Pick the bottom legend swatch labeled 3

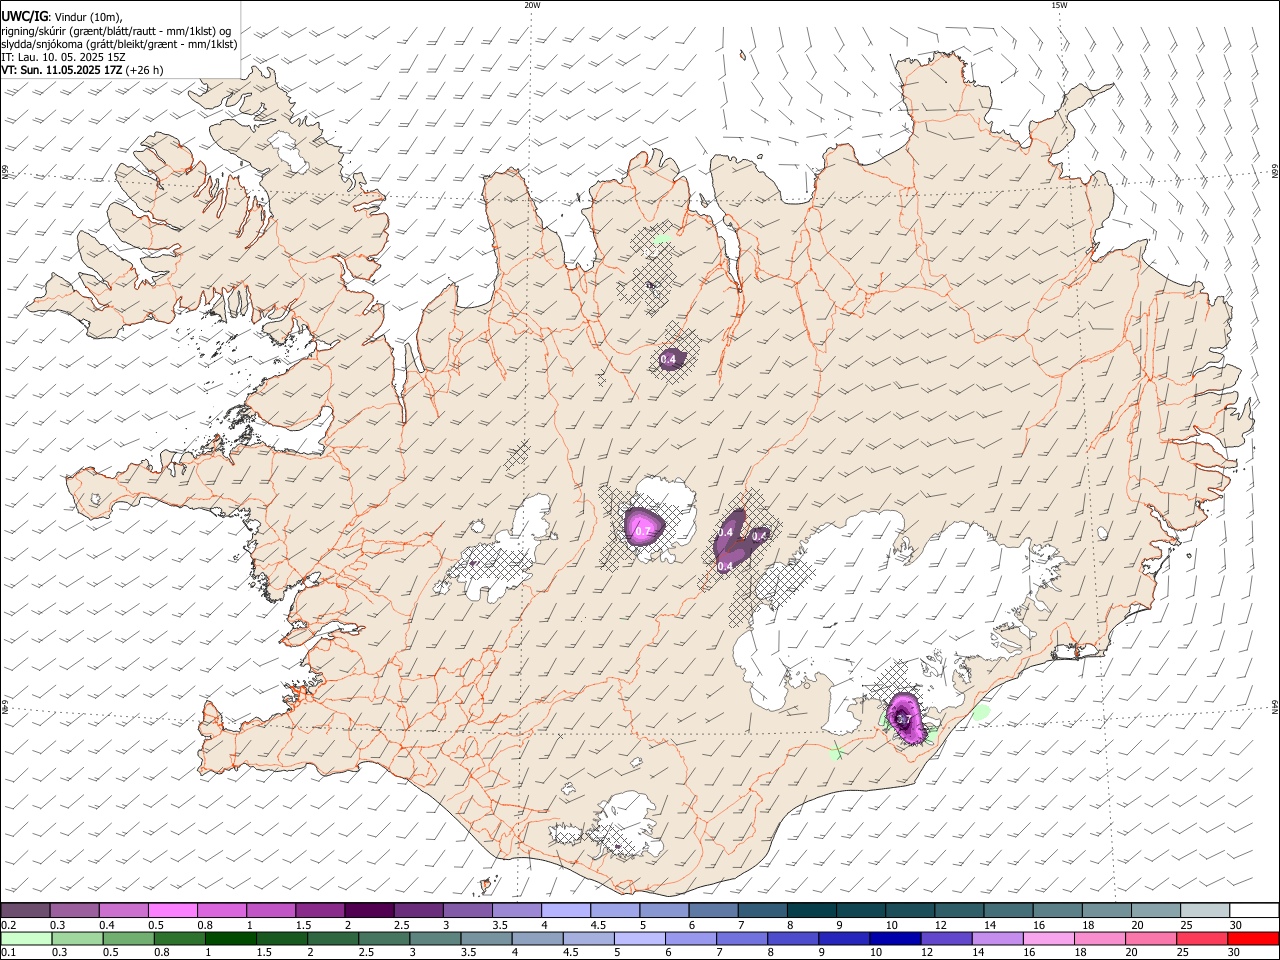tap(435, 939)
